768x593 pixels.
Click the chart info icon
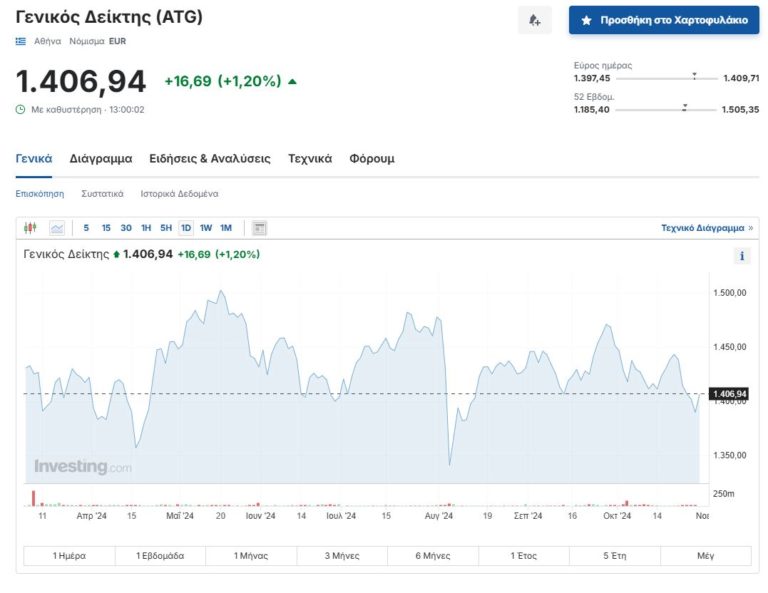(742, 256)
